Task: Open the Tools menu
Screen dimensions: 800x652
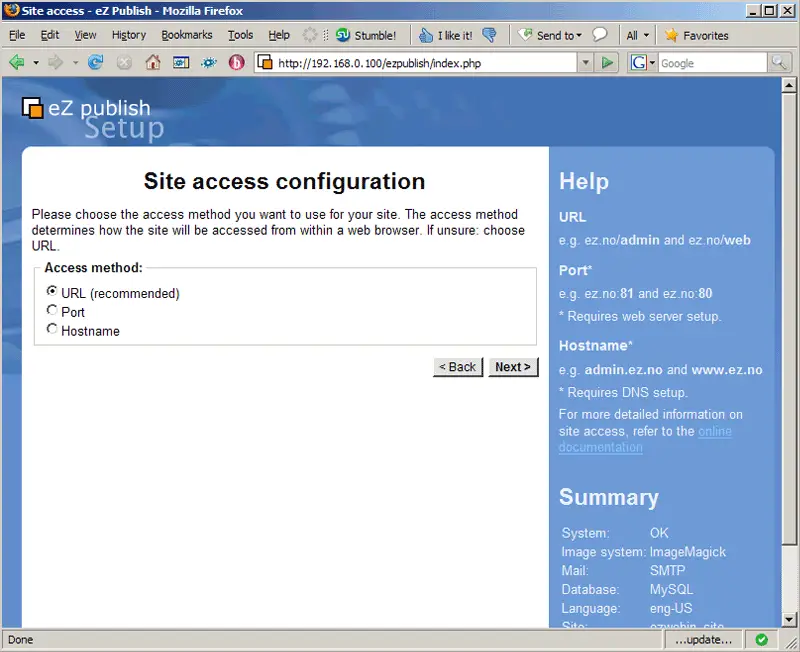Action: coord(240,35)
